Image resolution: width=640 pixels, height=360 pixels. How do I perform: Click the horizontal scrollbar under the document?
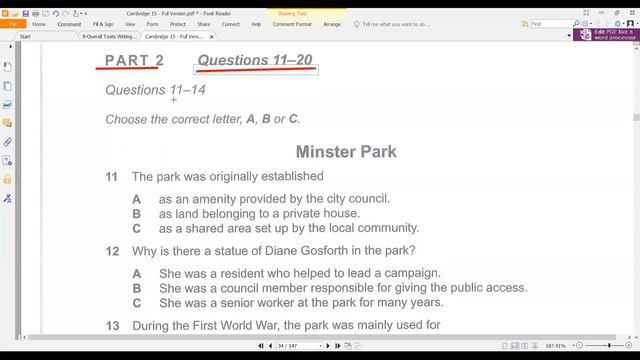coord(322,337)
